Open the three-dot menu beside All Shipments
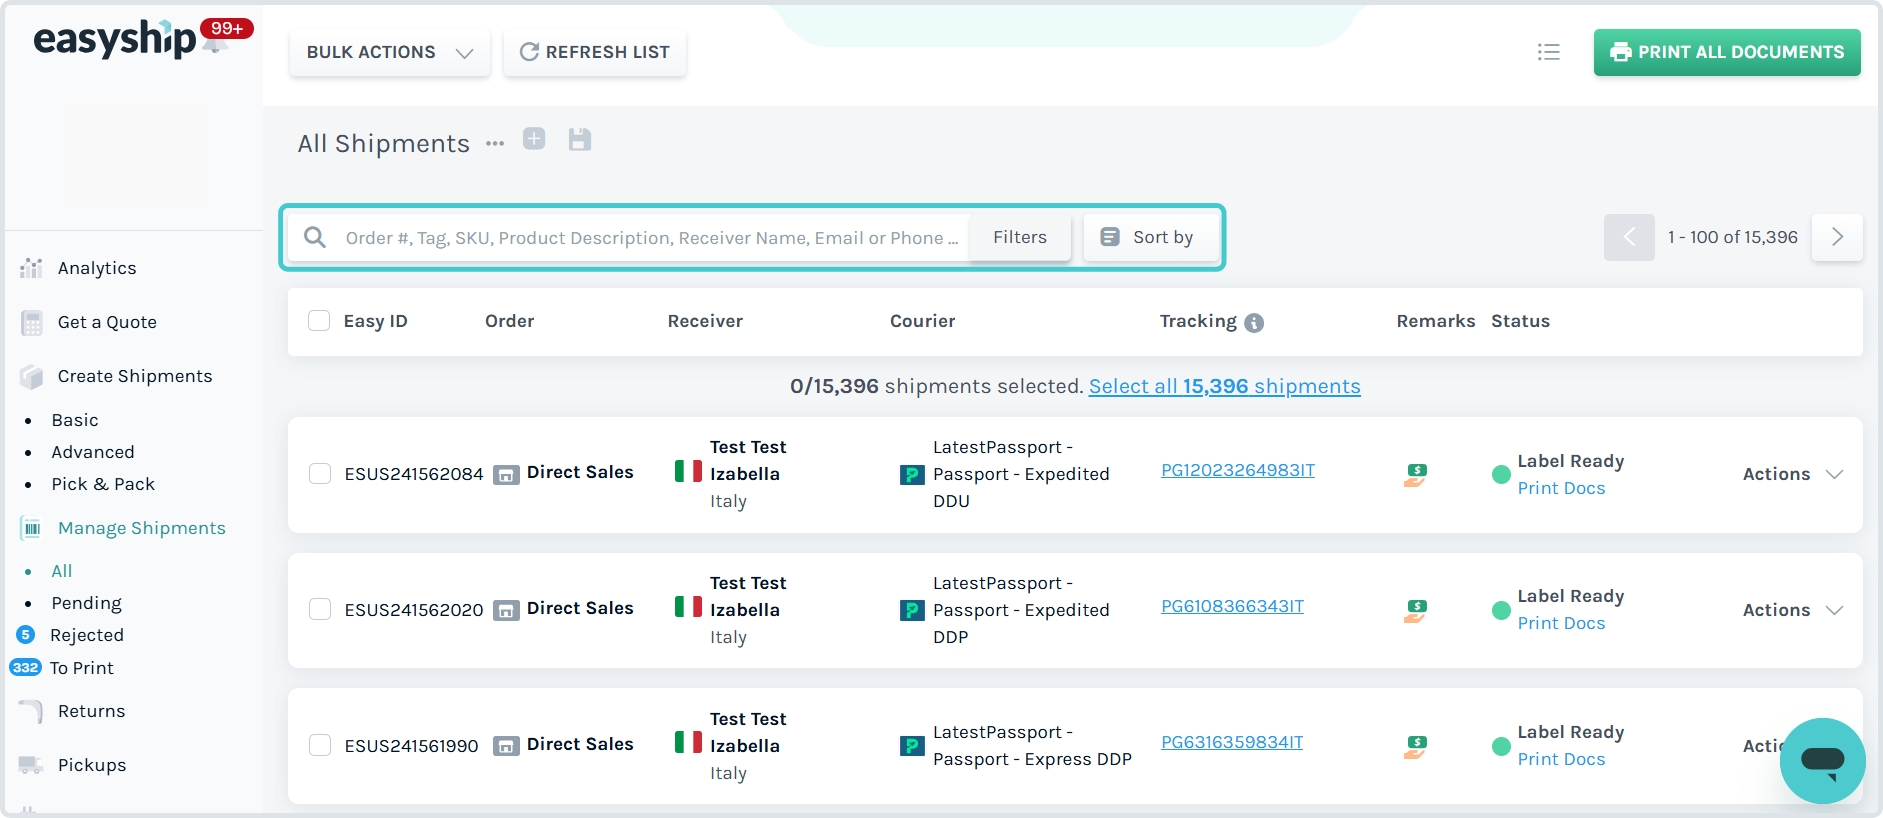 (495, 143)
